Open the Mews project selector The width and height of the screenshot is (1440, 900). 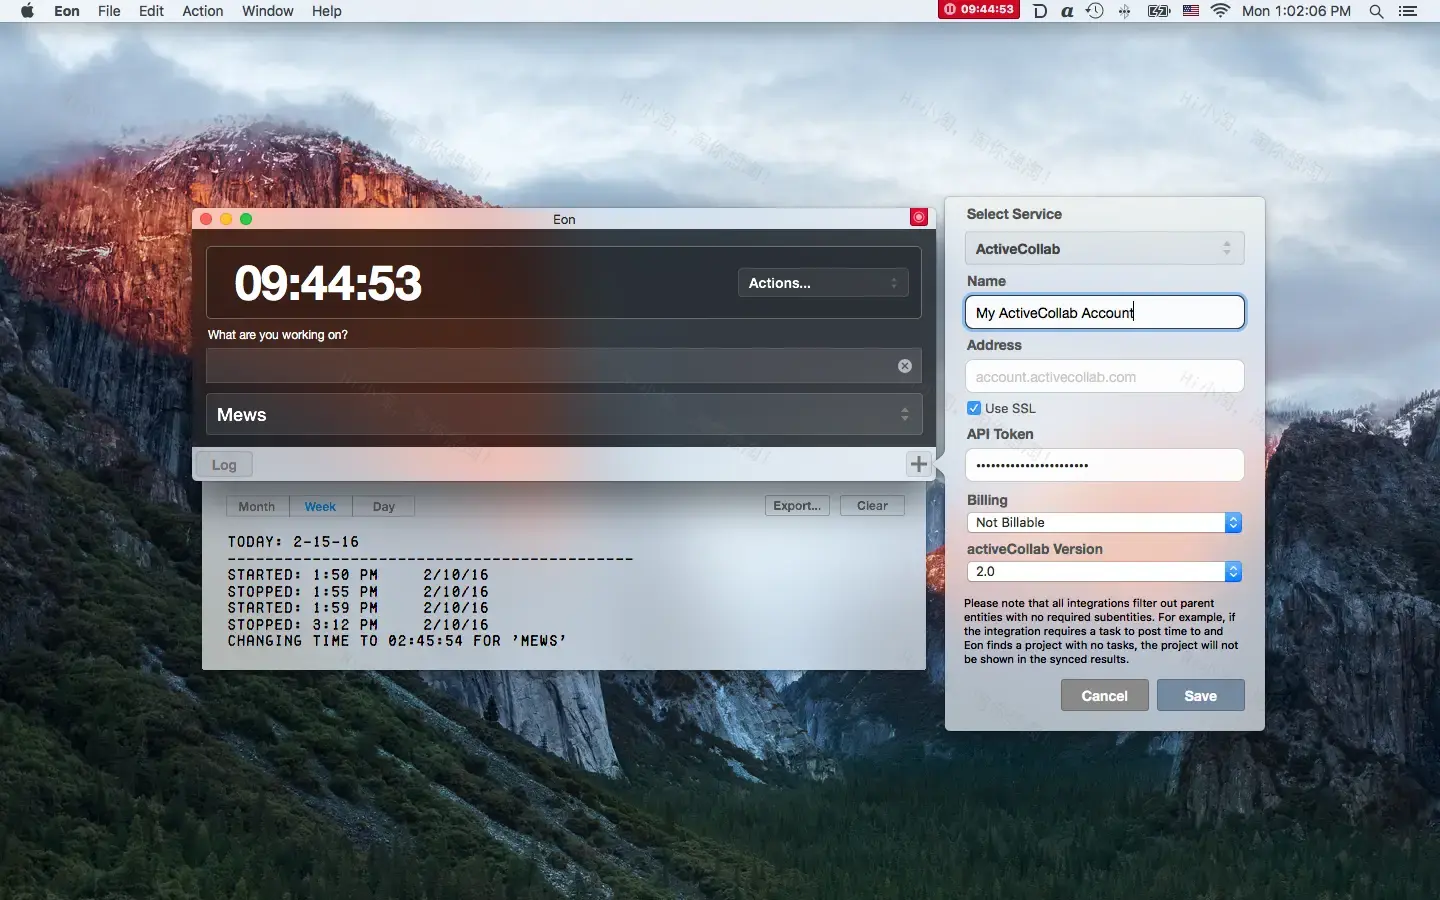[563, 415]
